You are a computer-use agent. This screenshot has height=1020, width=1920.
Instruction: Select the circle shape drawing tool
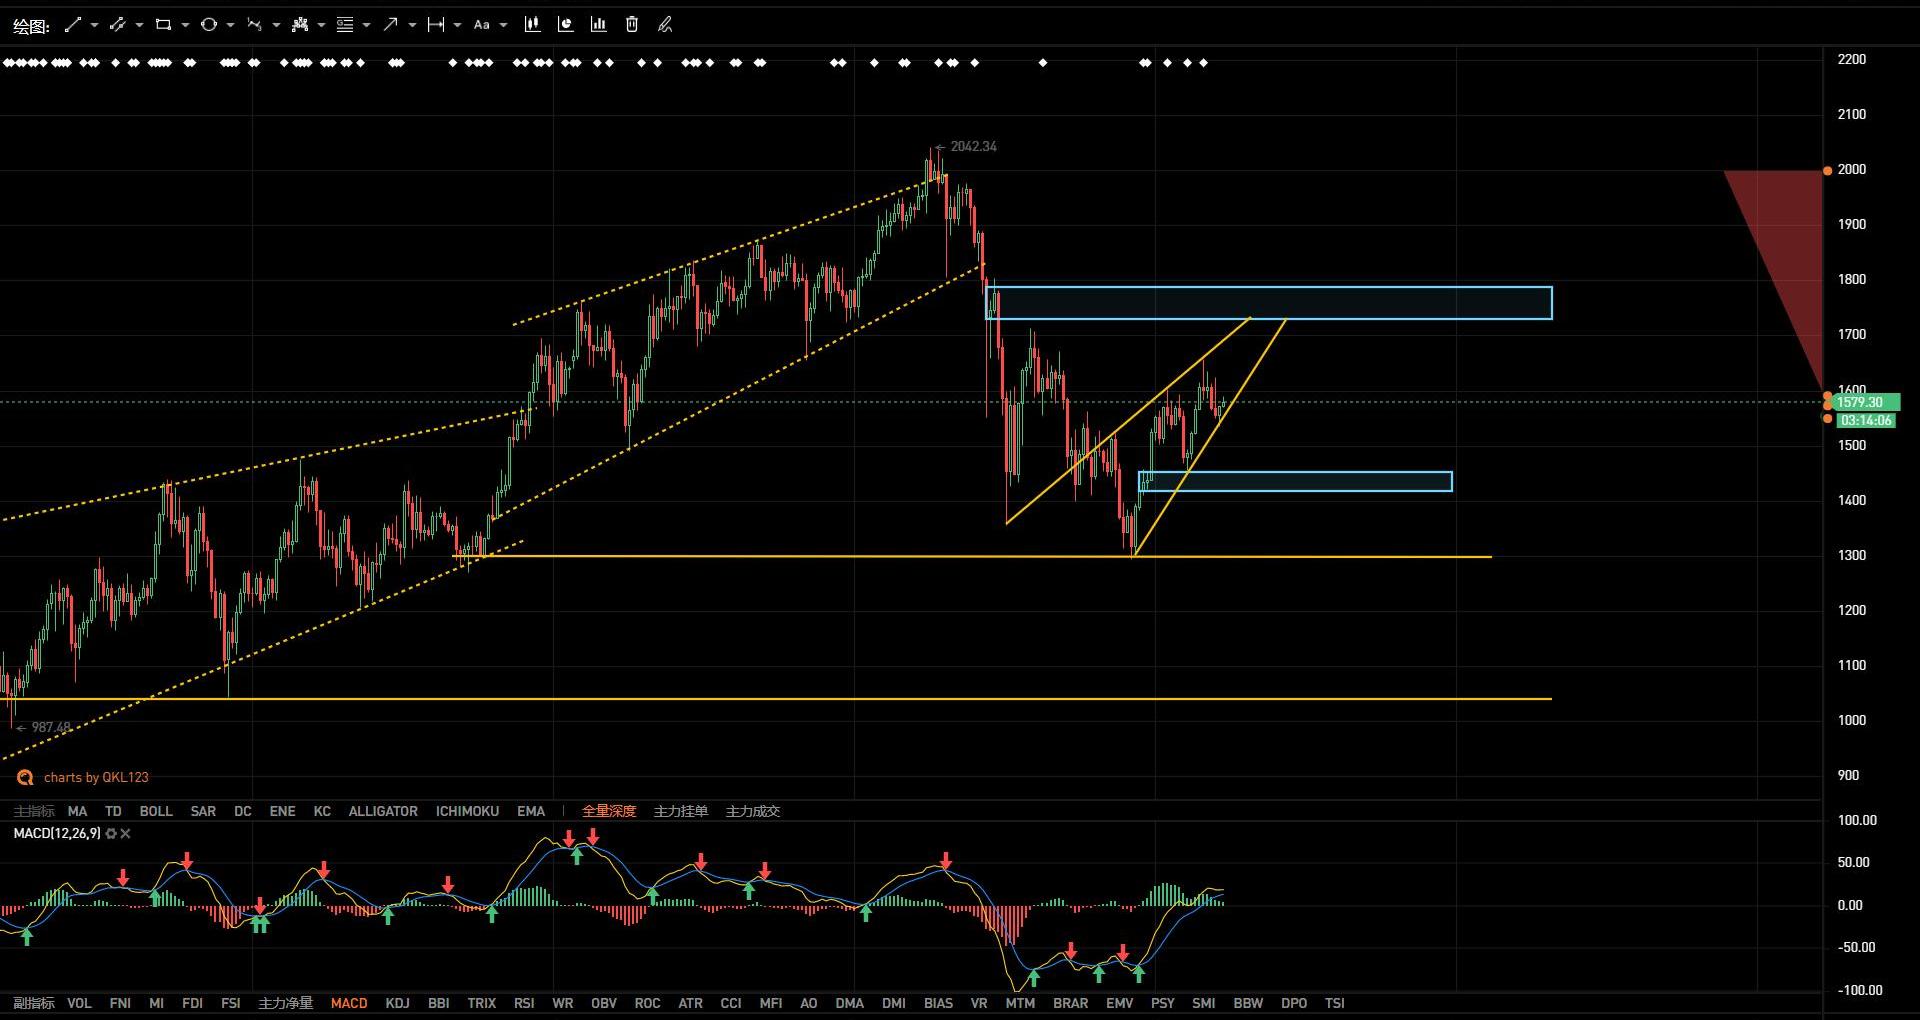(x=208, y=25)
